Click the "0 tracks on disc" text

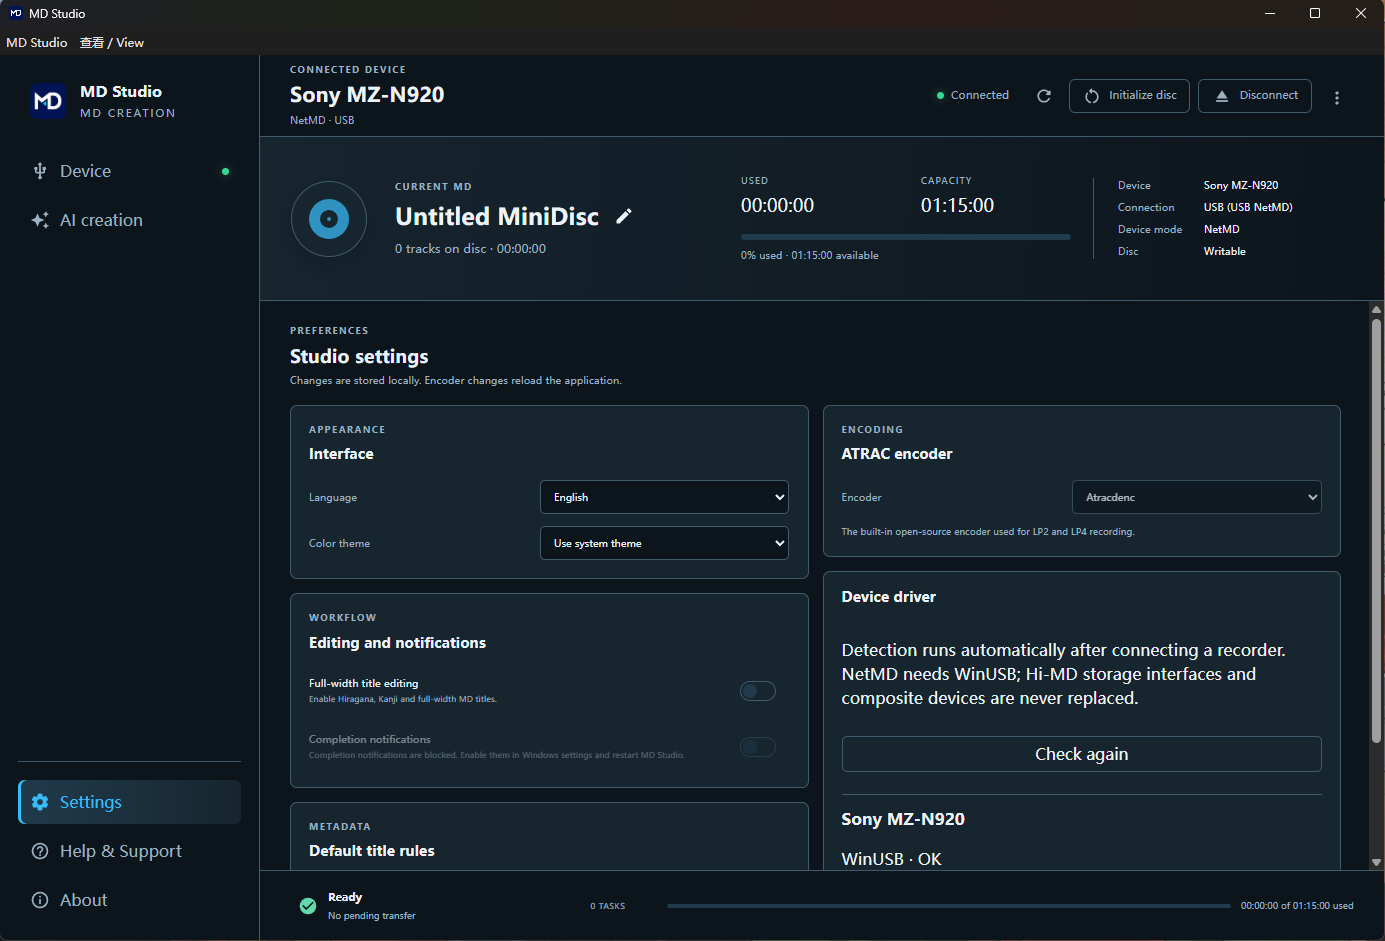(440, 249)
